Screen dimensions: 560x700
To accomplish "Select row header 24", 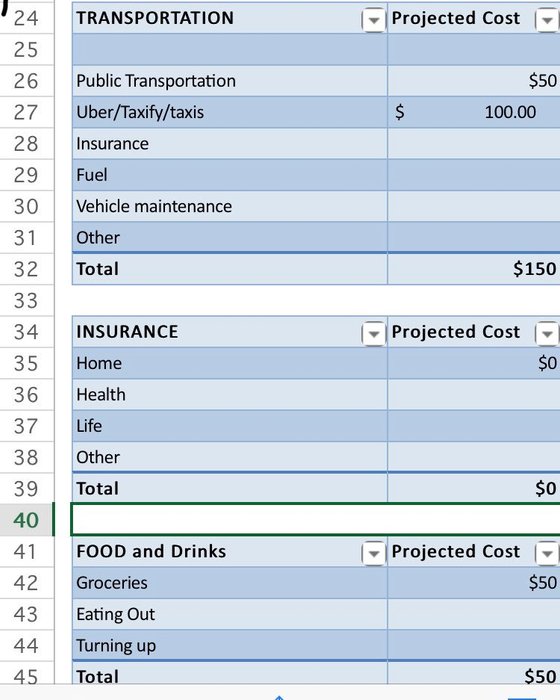I will [x=26, y=18].
